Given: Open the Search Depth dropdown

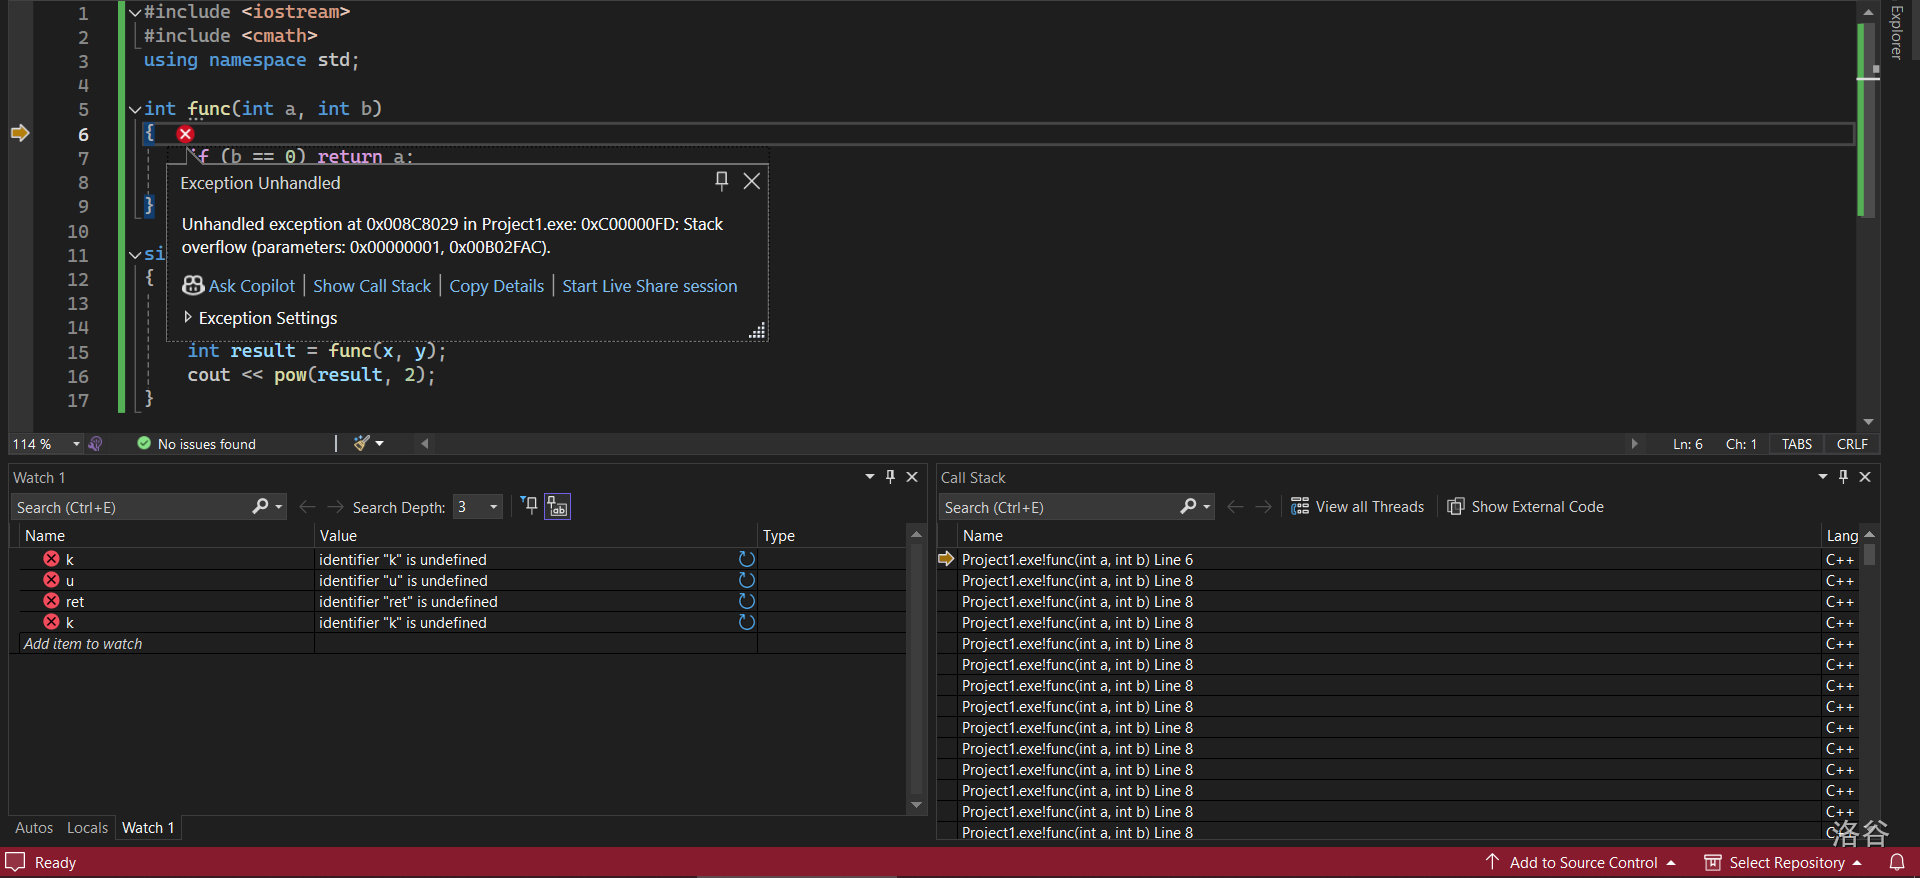Looking at the screenshot, I should point(493,508).
